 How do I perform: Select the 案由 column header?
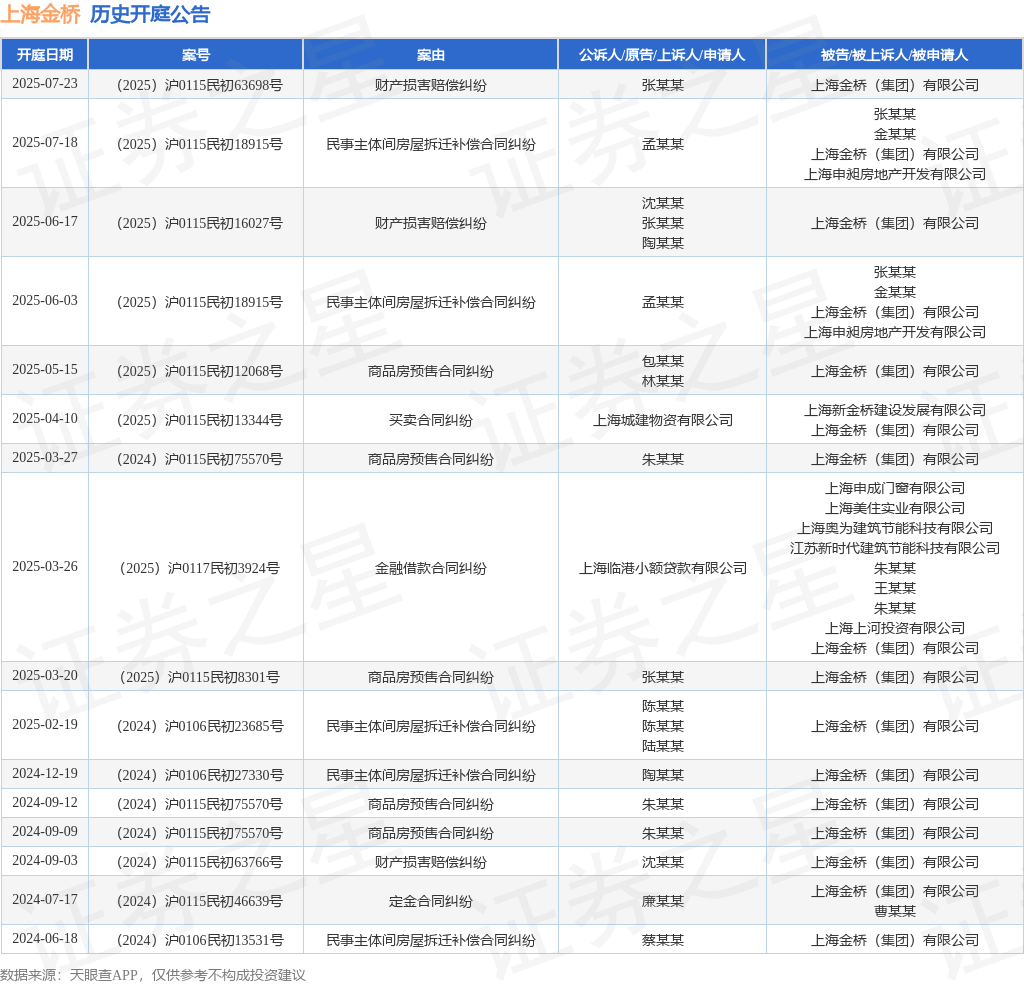point(431,55)
